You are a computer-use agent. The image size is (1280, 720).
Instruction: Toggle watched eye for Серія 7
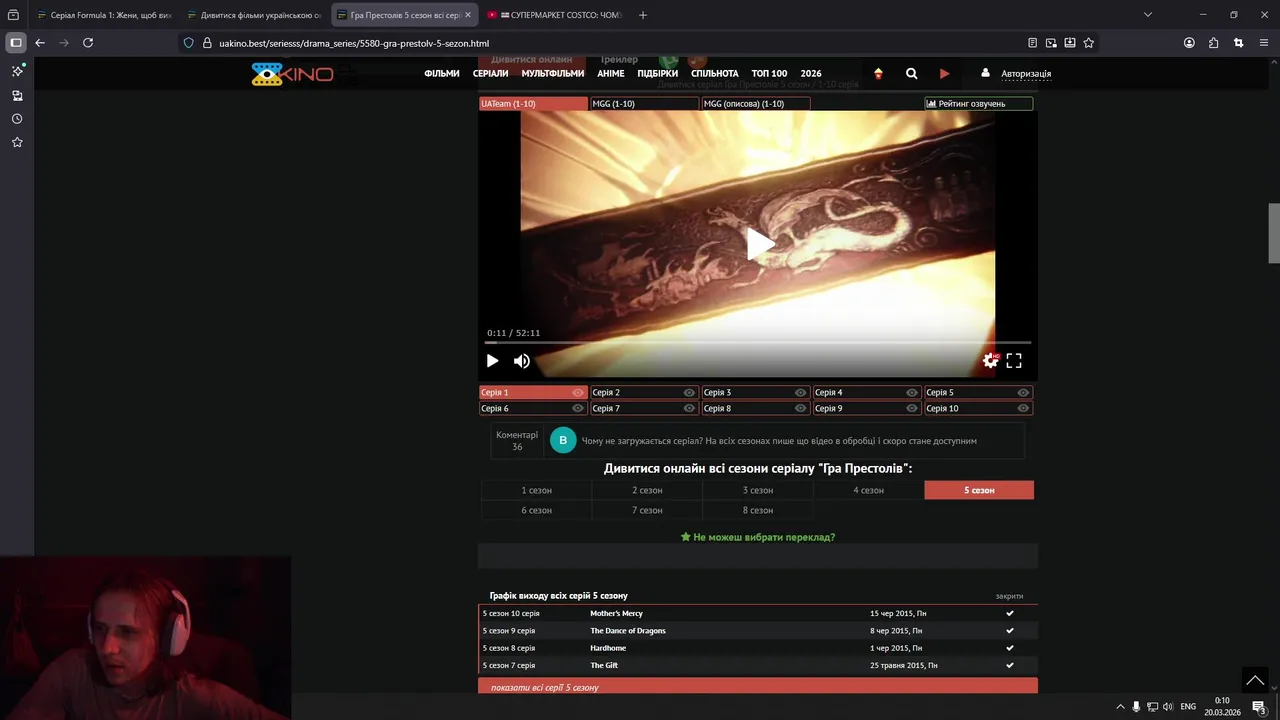click(x=689, y=408)
